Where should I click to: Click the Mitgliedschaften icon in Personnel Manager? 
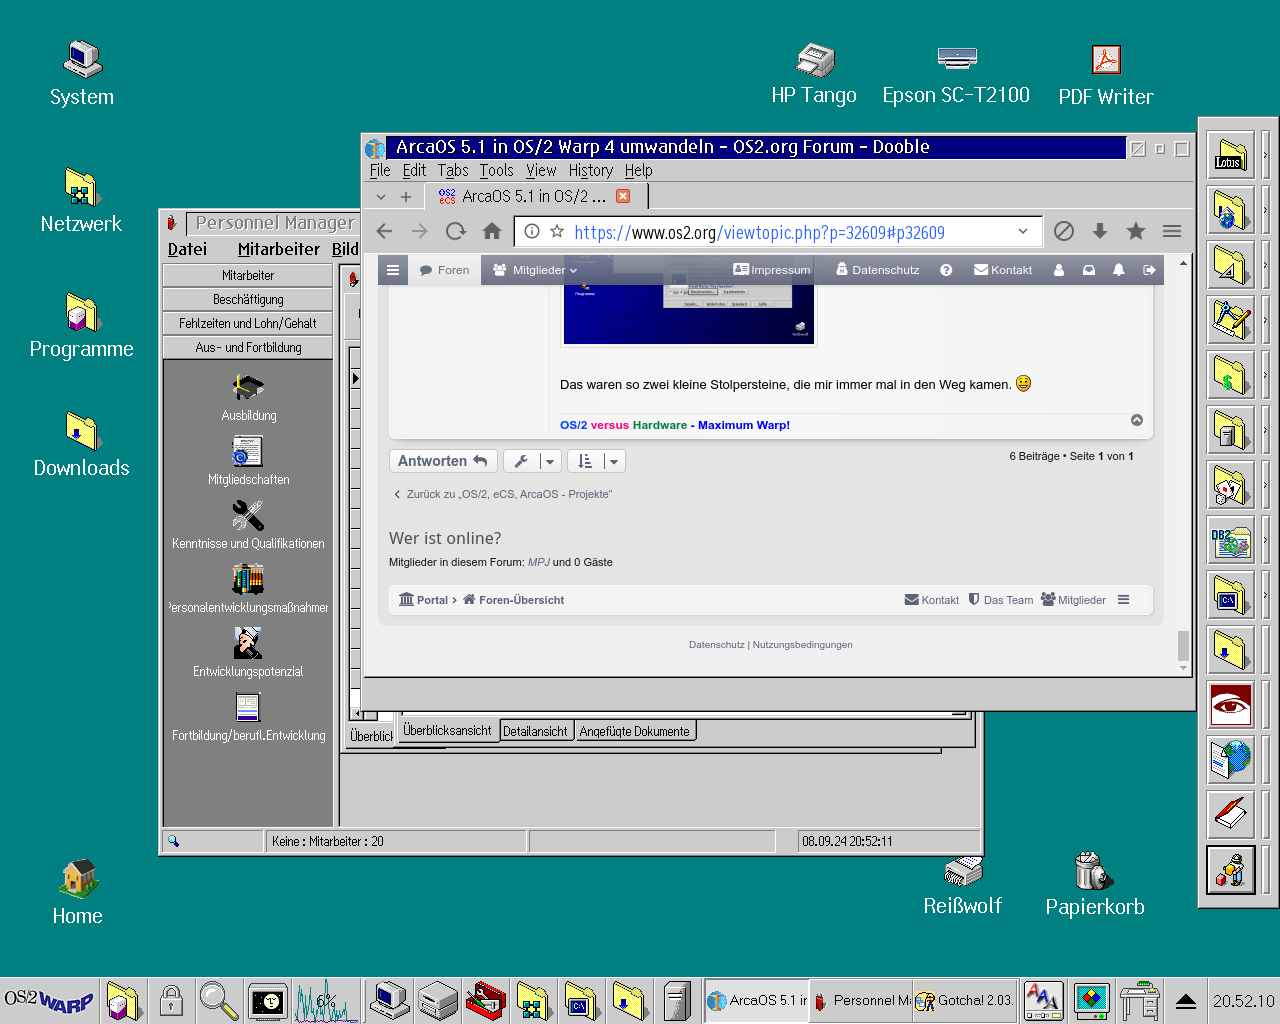coord(248,451)
